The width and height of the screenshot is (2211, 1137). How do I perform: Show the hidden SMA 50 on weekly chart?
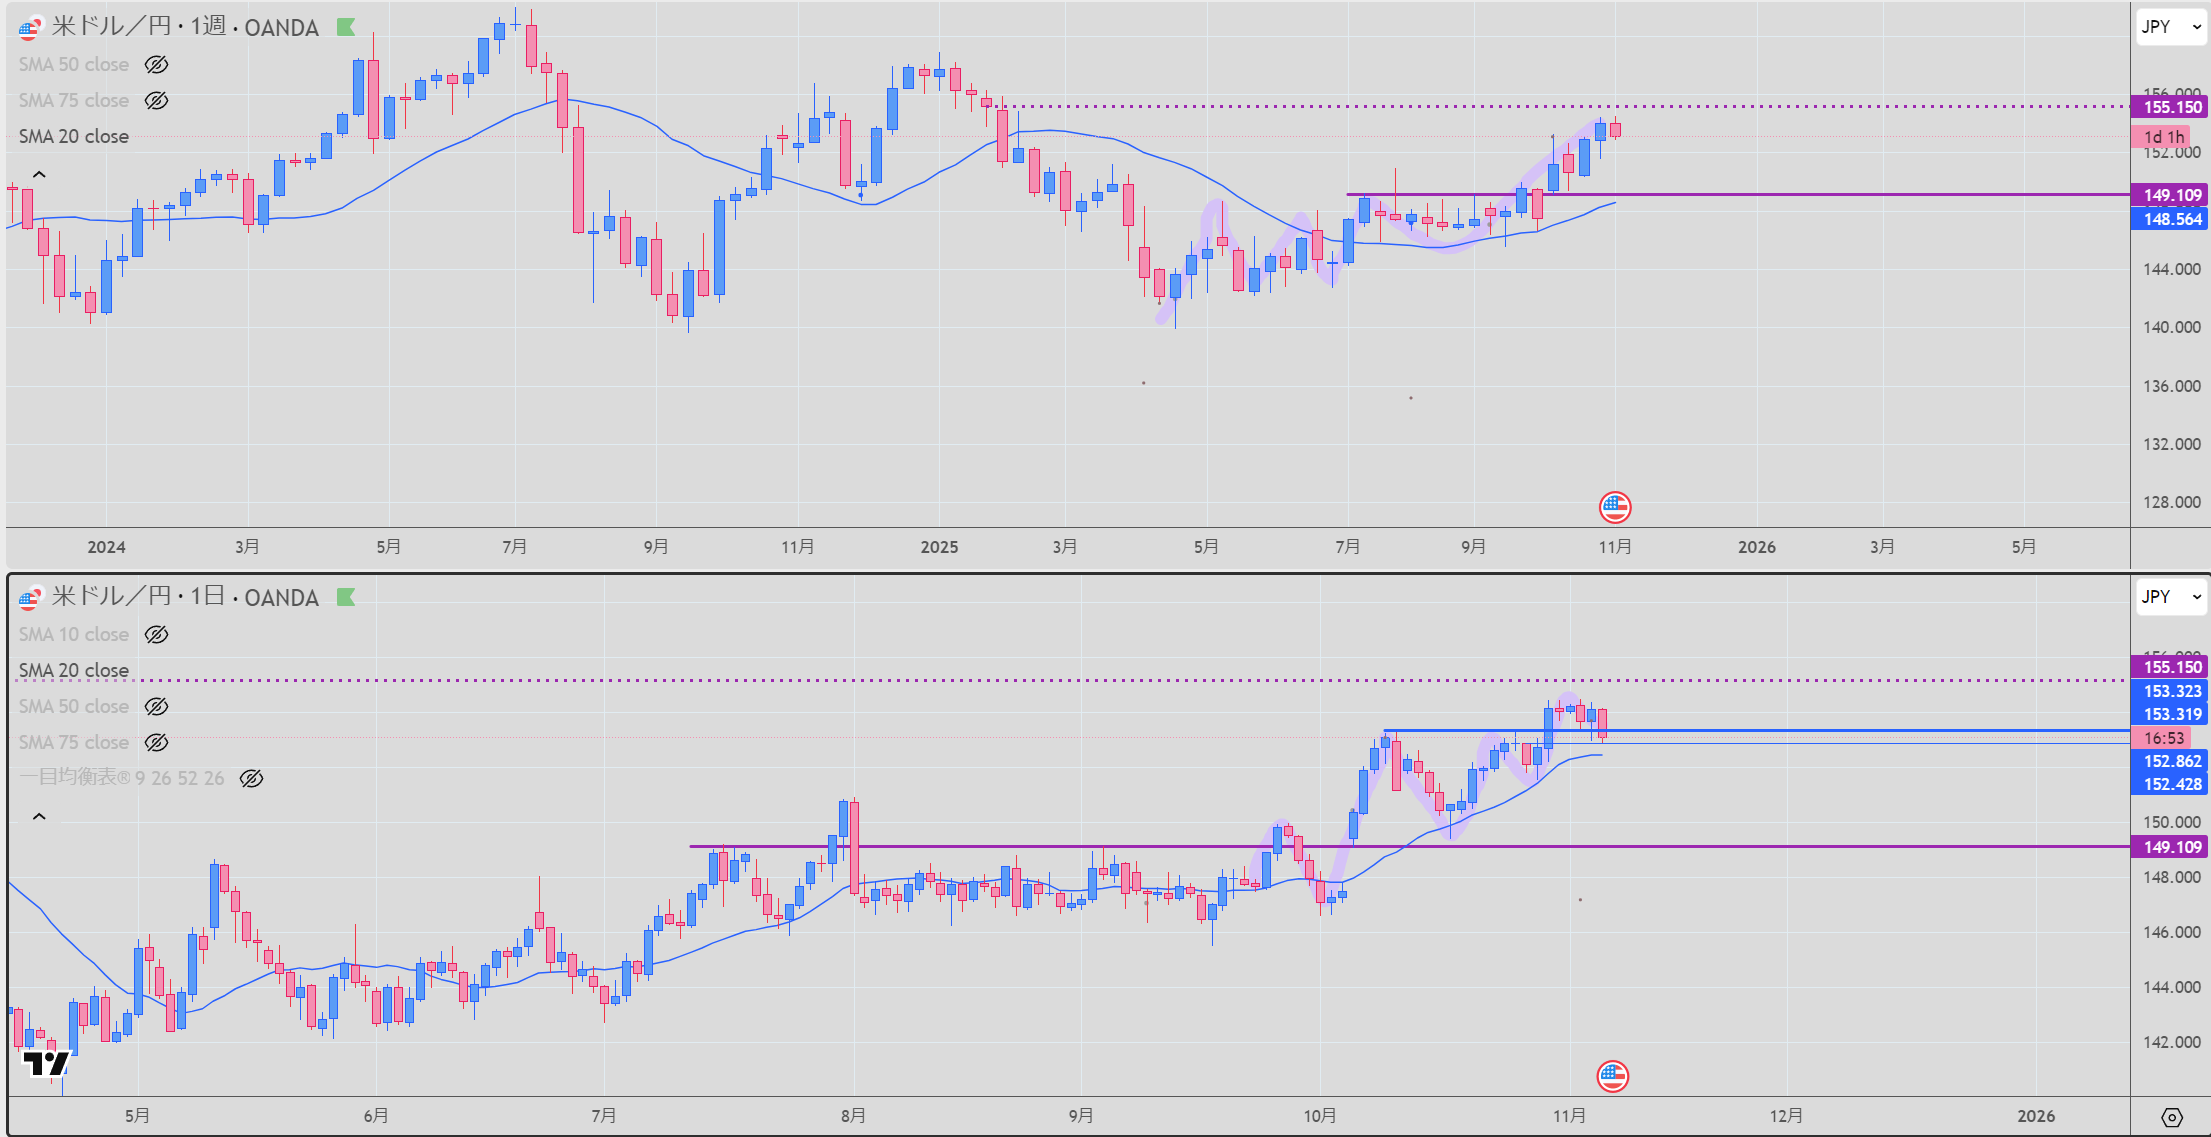156,65
